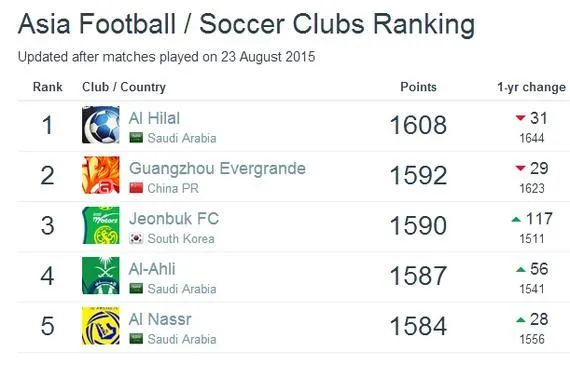The image size is (570, 392).
Task: Click the Al-Ahli club crest
Action: 101,275
